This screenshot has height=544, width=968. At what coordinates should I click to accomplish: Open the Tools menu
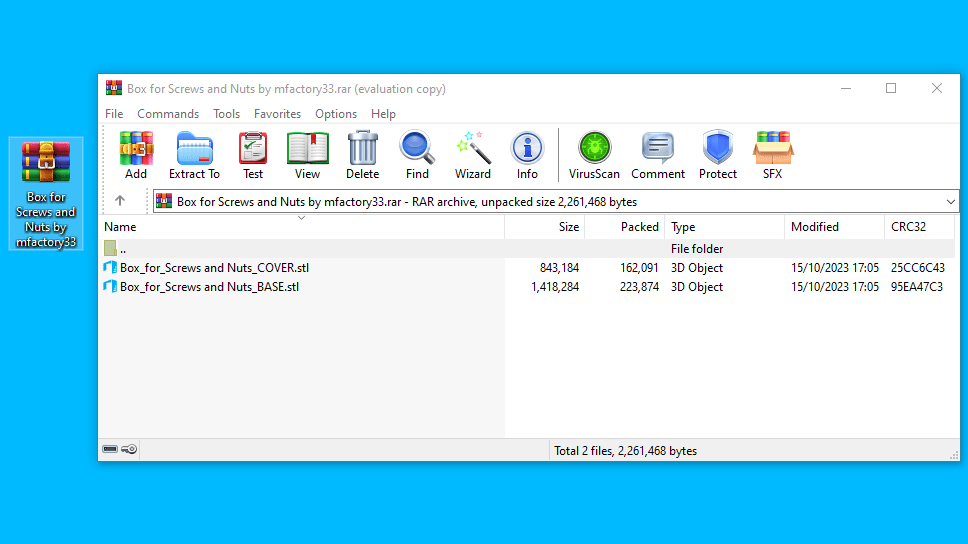(227, 114)
